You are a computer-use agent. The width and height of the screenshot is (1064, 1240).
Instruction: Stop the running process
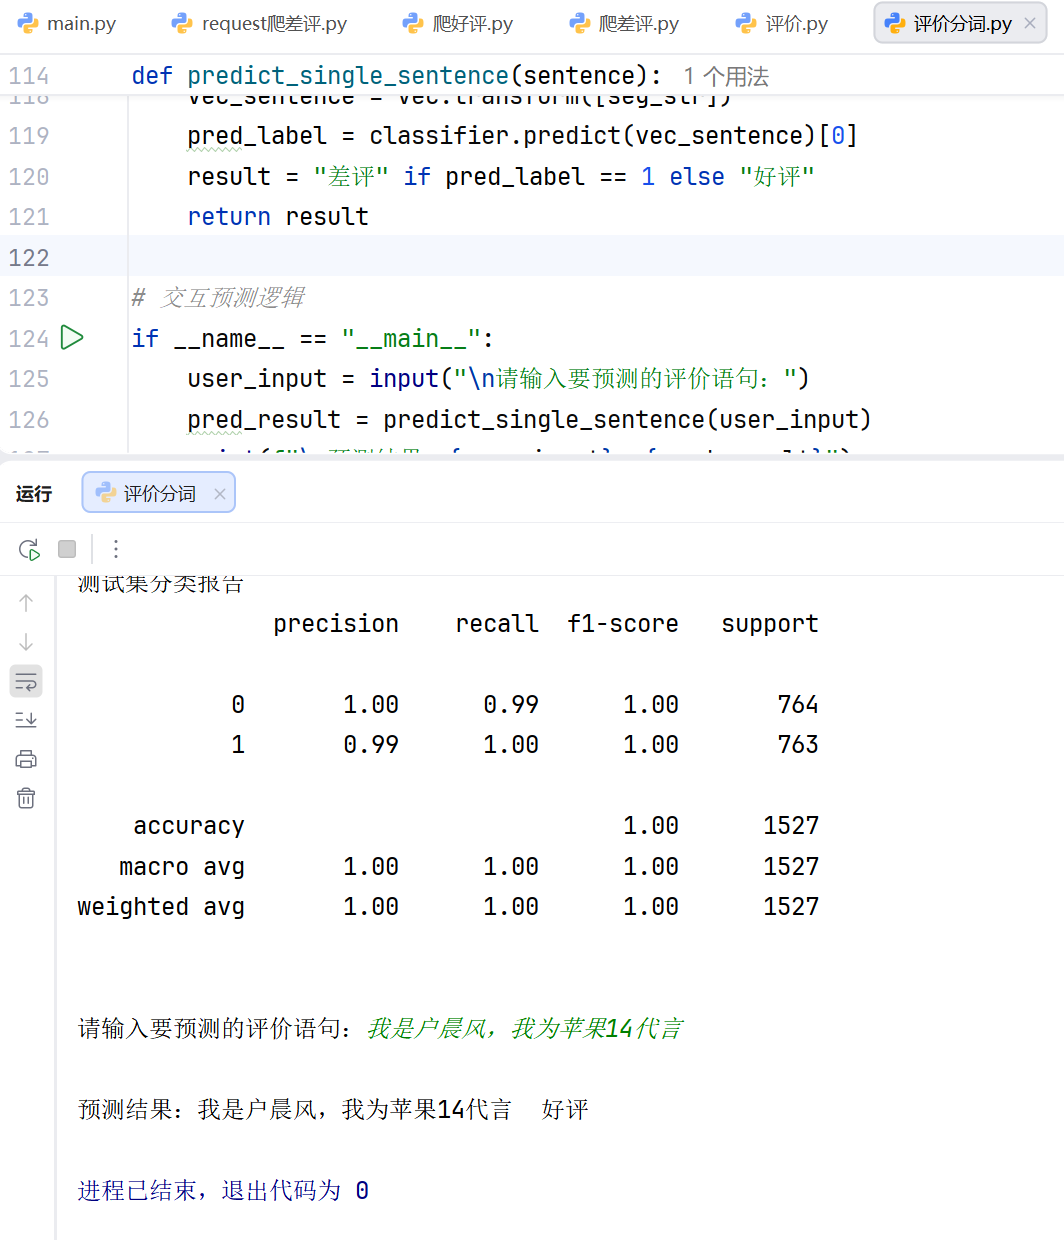67,549
